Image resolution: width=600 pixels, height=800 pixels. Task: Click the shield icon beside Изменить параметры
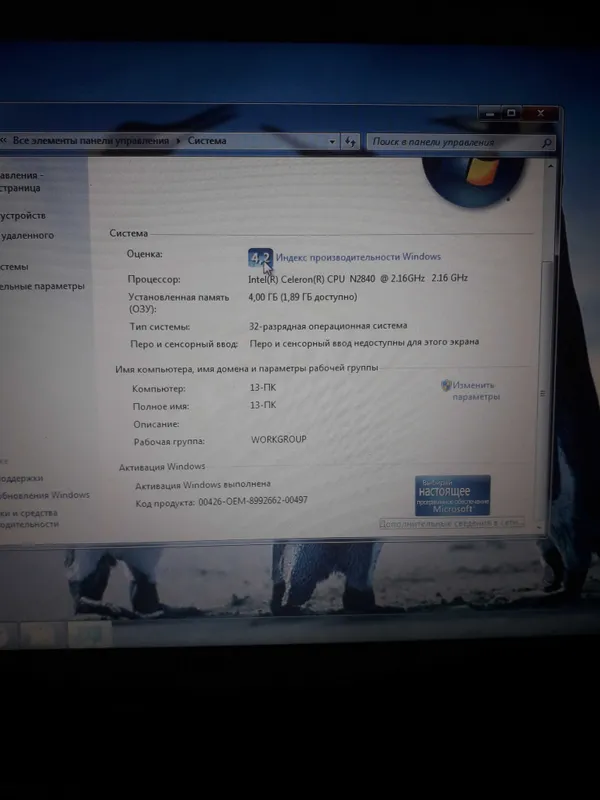(446, 385)
